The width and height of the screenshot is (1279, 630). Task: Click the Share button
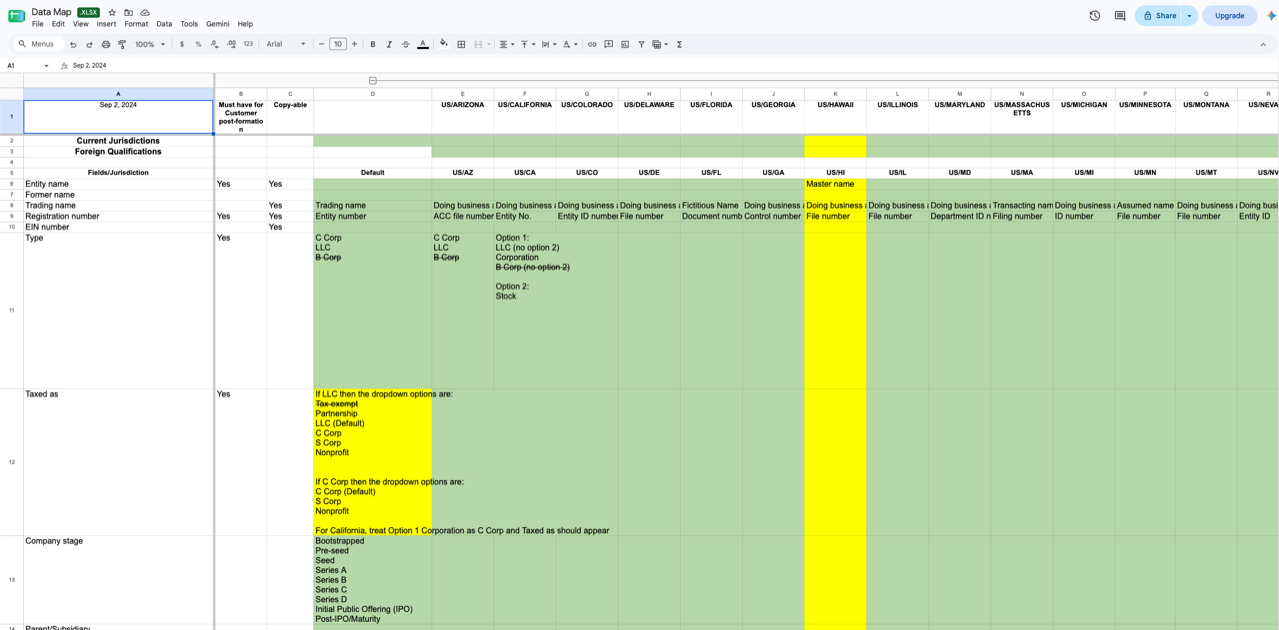(1159, 16)
